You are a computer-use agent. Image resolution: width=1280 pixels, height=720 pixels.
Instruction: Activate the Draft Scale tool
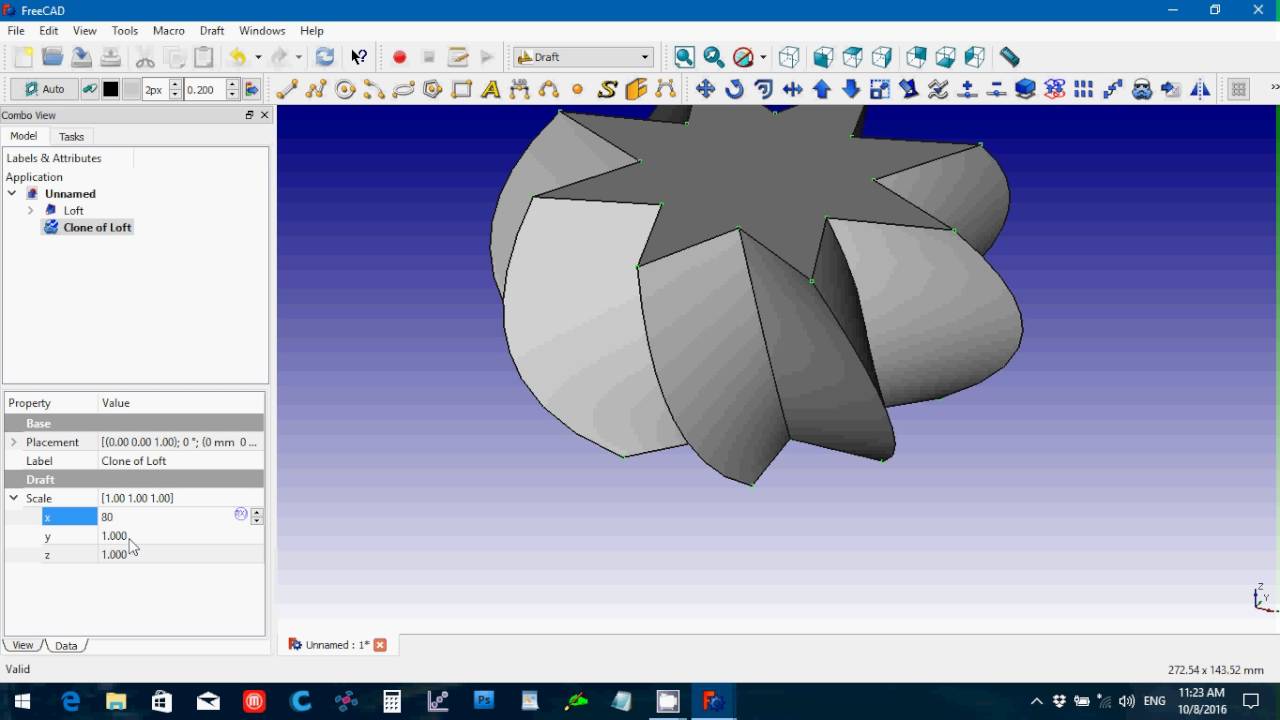click(880, 89)
